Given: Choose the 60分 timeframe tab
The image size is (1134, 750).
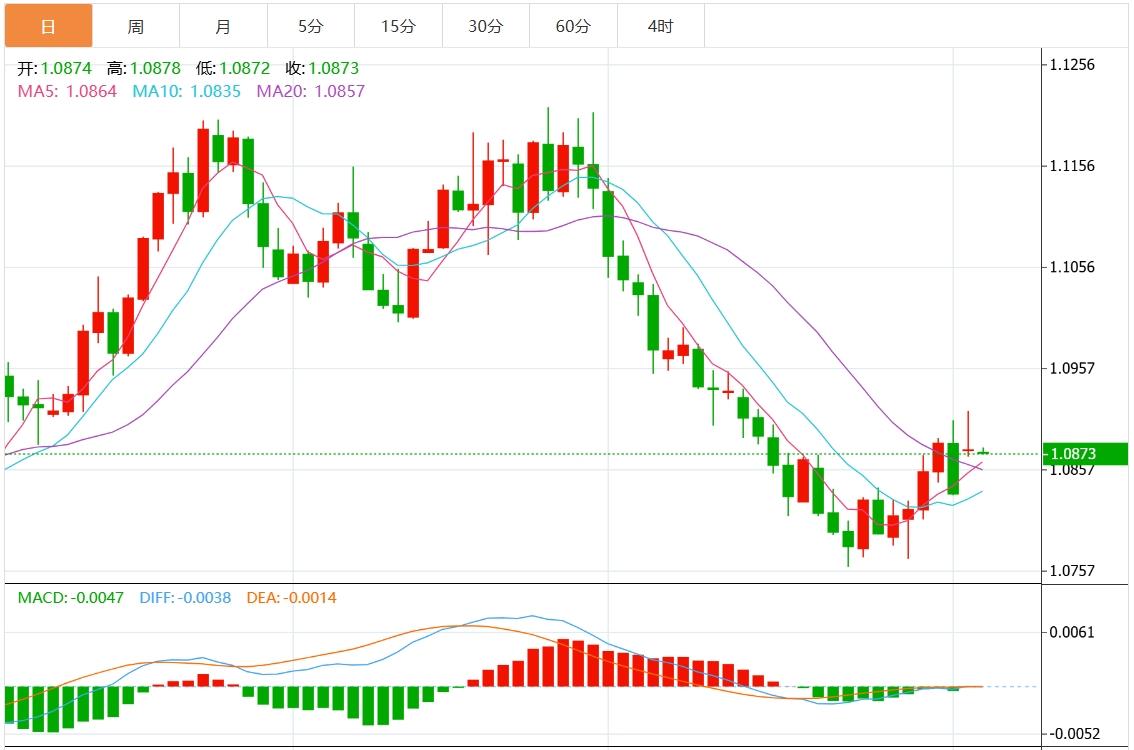Looking at the screenshot, I should pos(573,26).
